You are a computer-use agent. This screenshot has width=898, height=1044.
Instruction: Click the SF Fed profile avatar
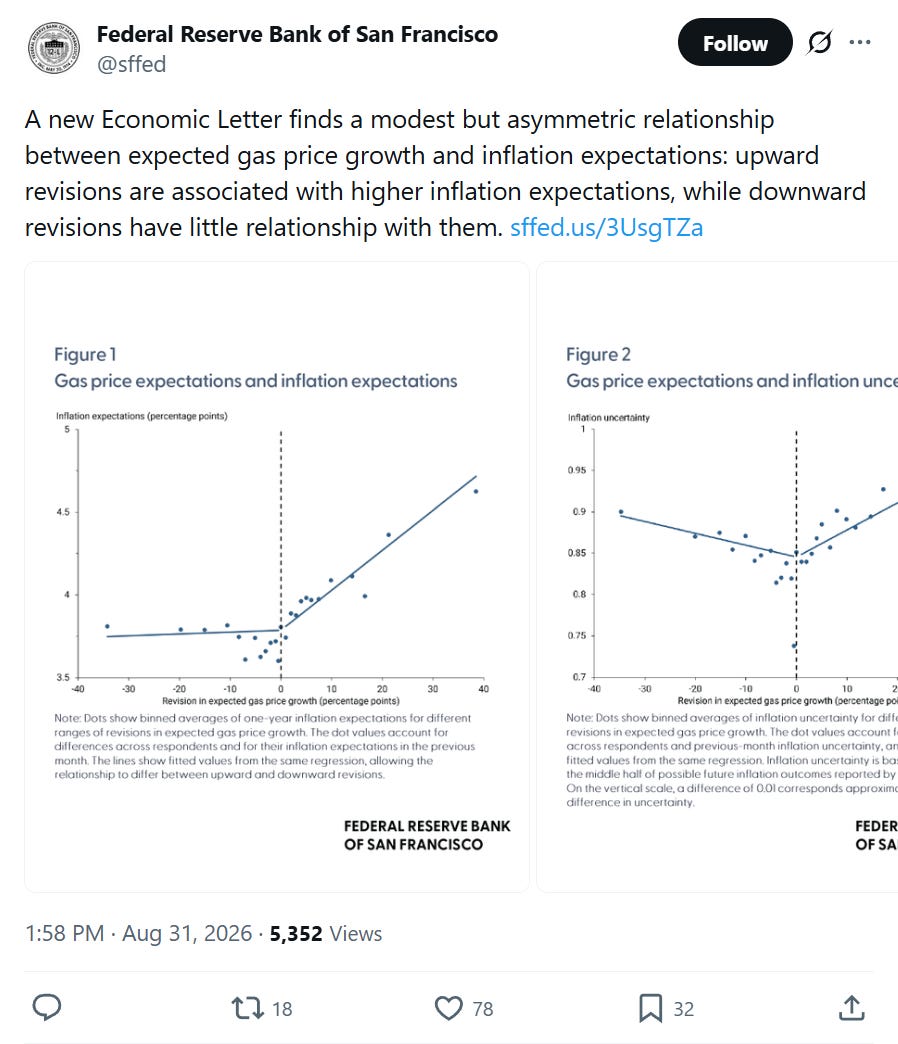54,48
